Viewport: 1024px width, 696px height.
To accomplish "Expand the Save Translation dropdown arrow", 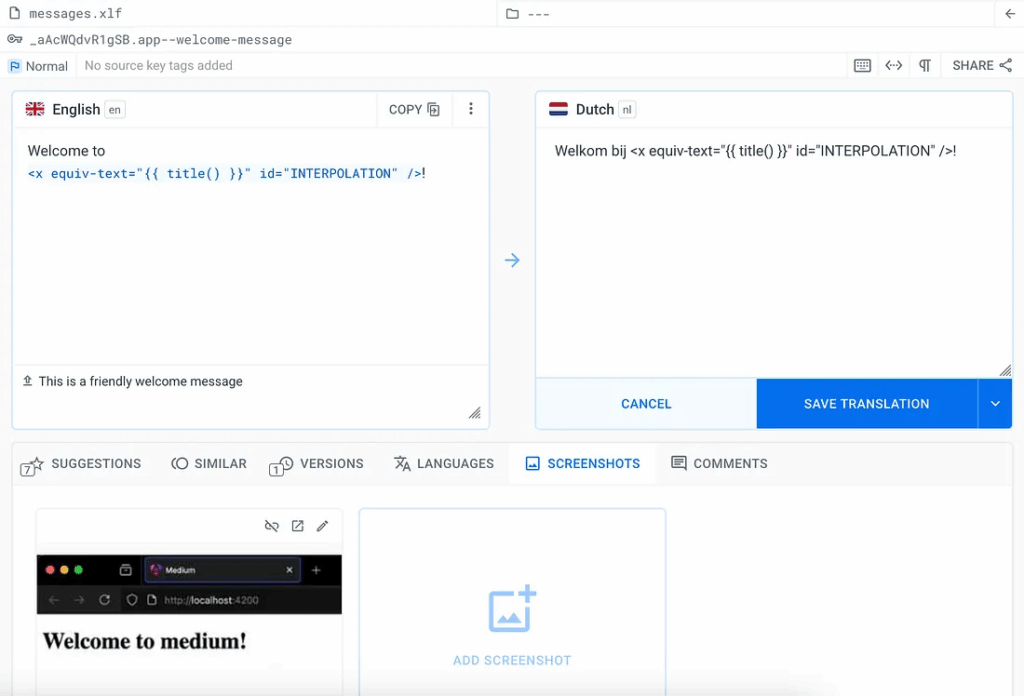I will pyautogui.click(x=995, y=404).
